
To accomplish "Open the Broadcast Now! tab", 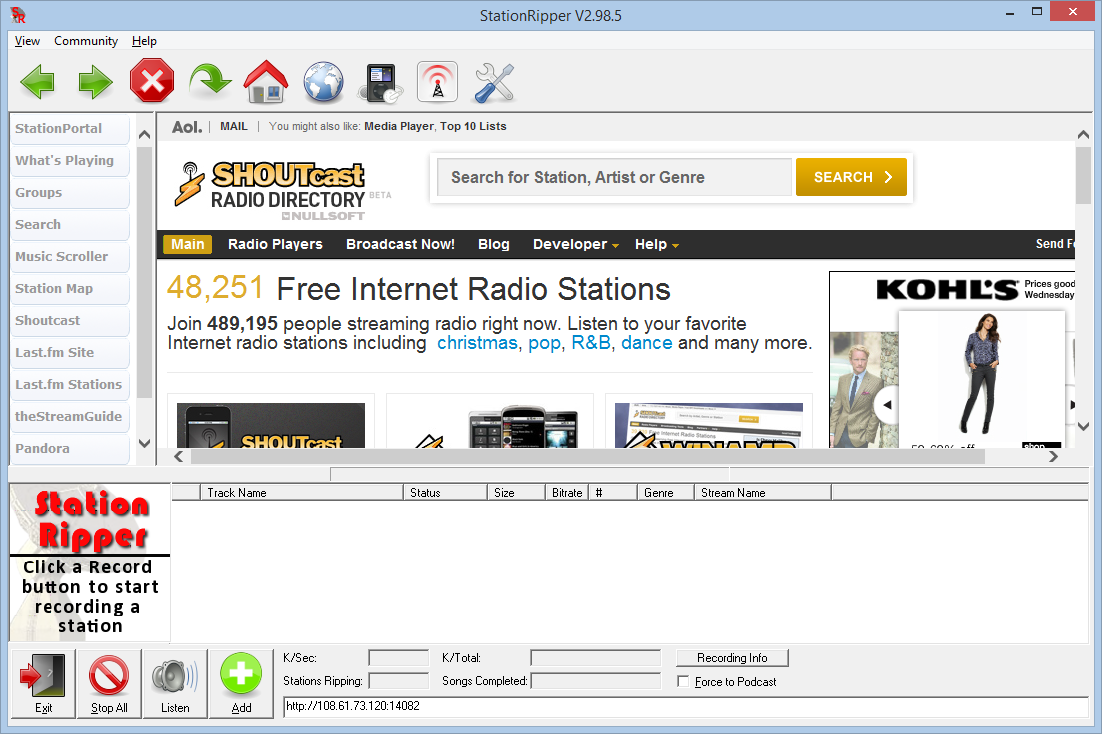I will point(400,244).
